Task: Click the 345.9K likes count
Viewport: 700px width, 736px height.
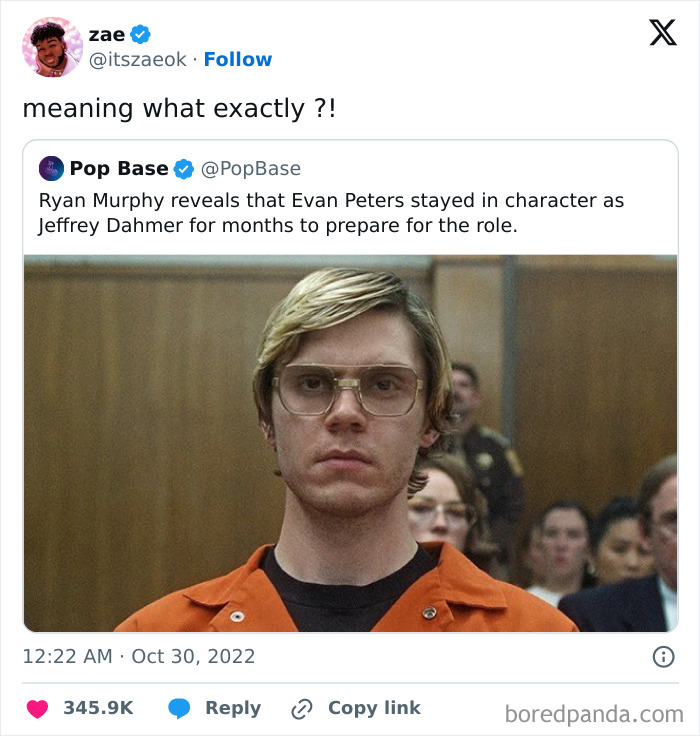Action: [x=99, y=708]
